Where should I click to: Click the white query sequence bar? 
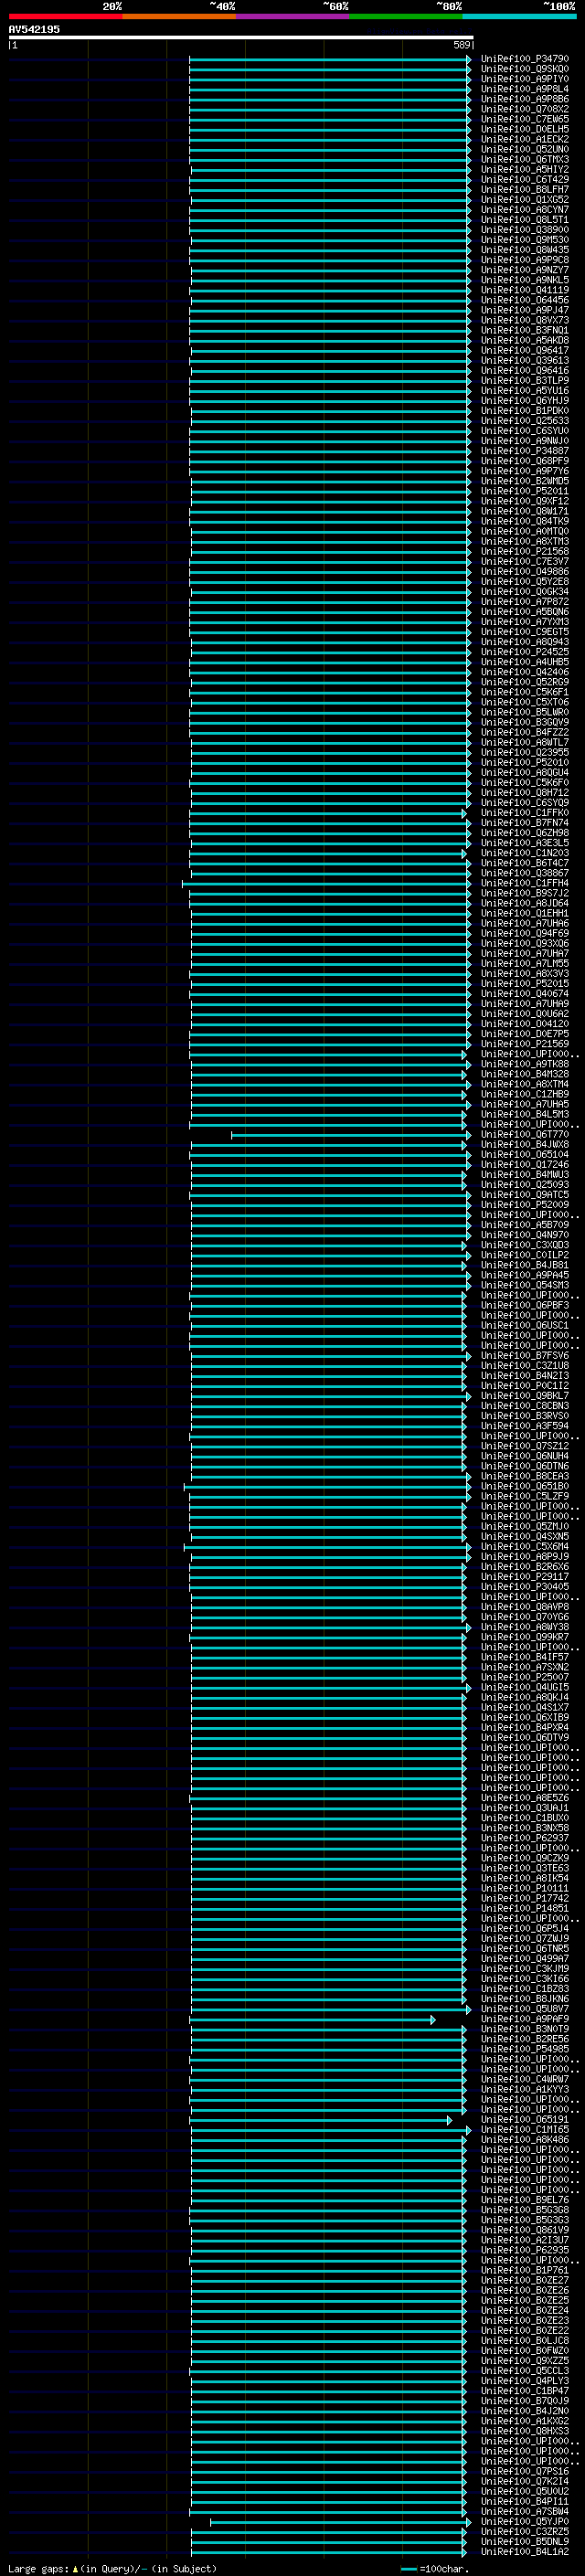point(241,38)
